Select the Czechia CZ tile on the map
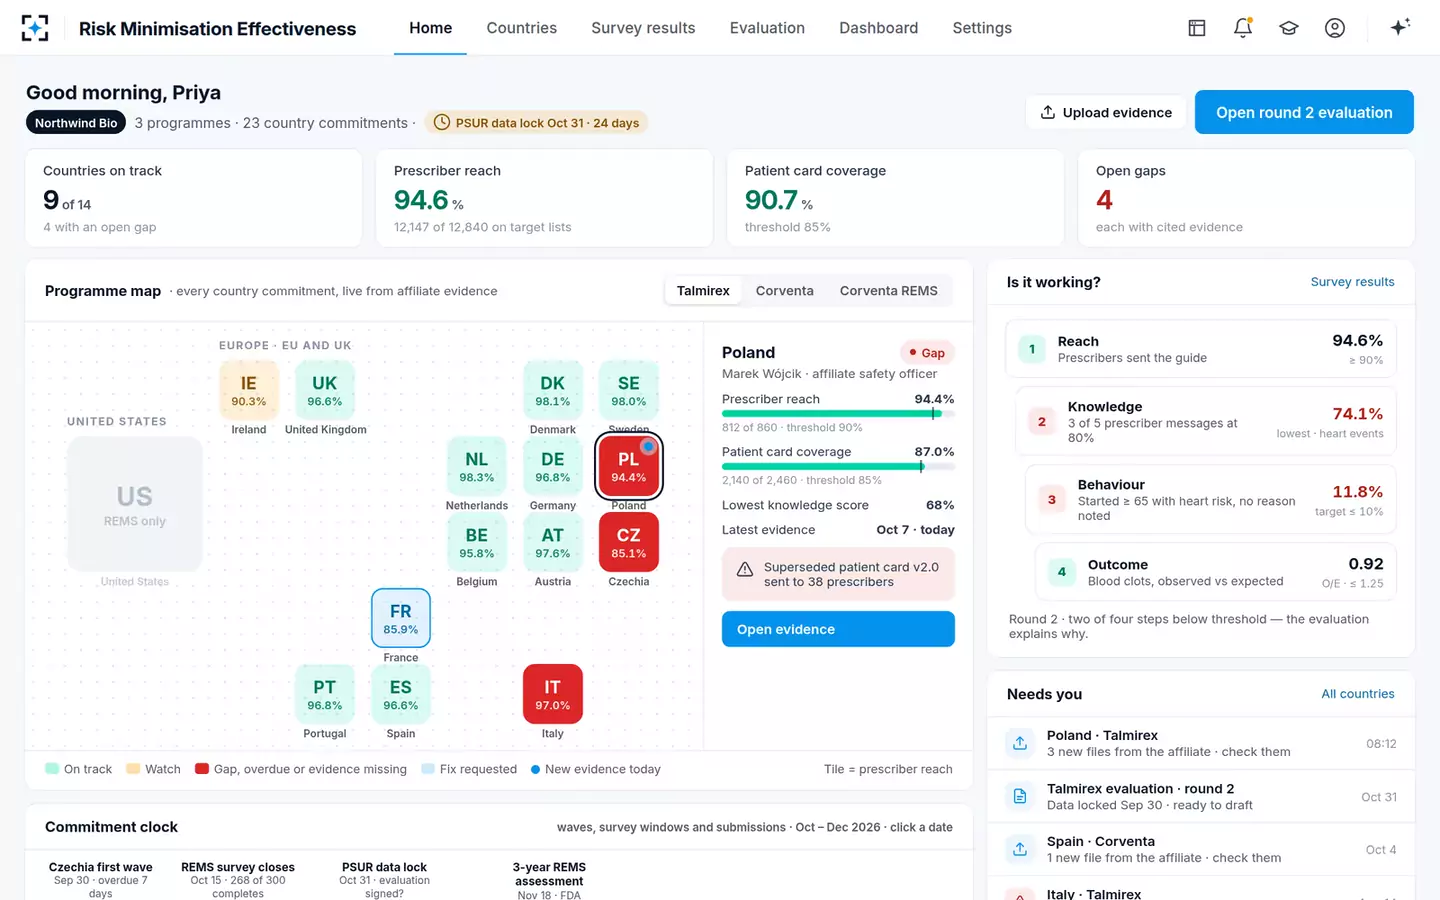This screenshot has width=1440, height=900. [x=629, y=542]
